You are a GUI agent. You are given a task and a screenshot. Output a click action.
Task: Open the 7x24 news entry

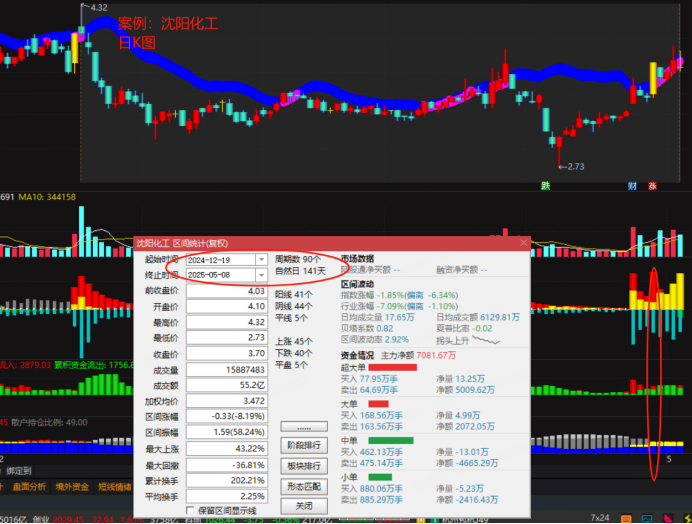click(600, 518)
